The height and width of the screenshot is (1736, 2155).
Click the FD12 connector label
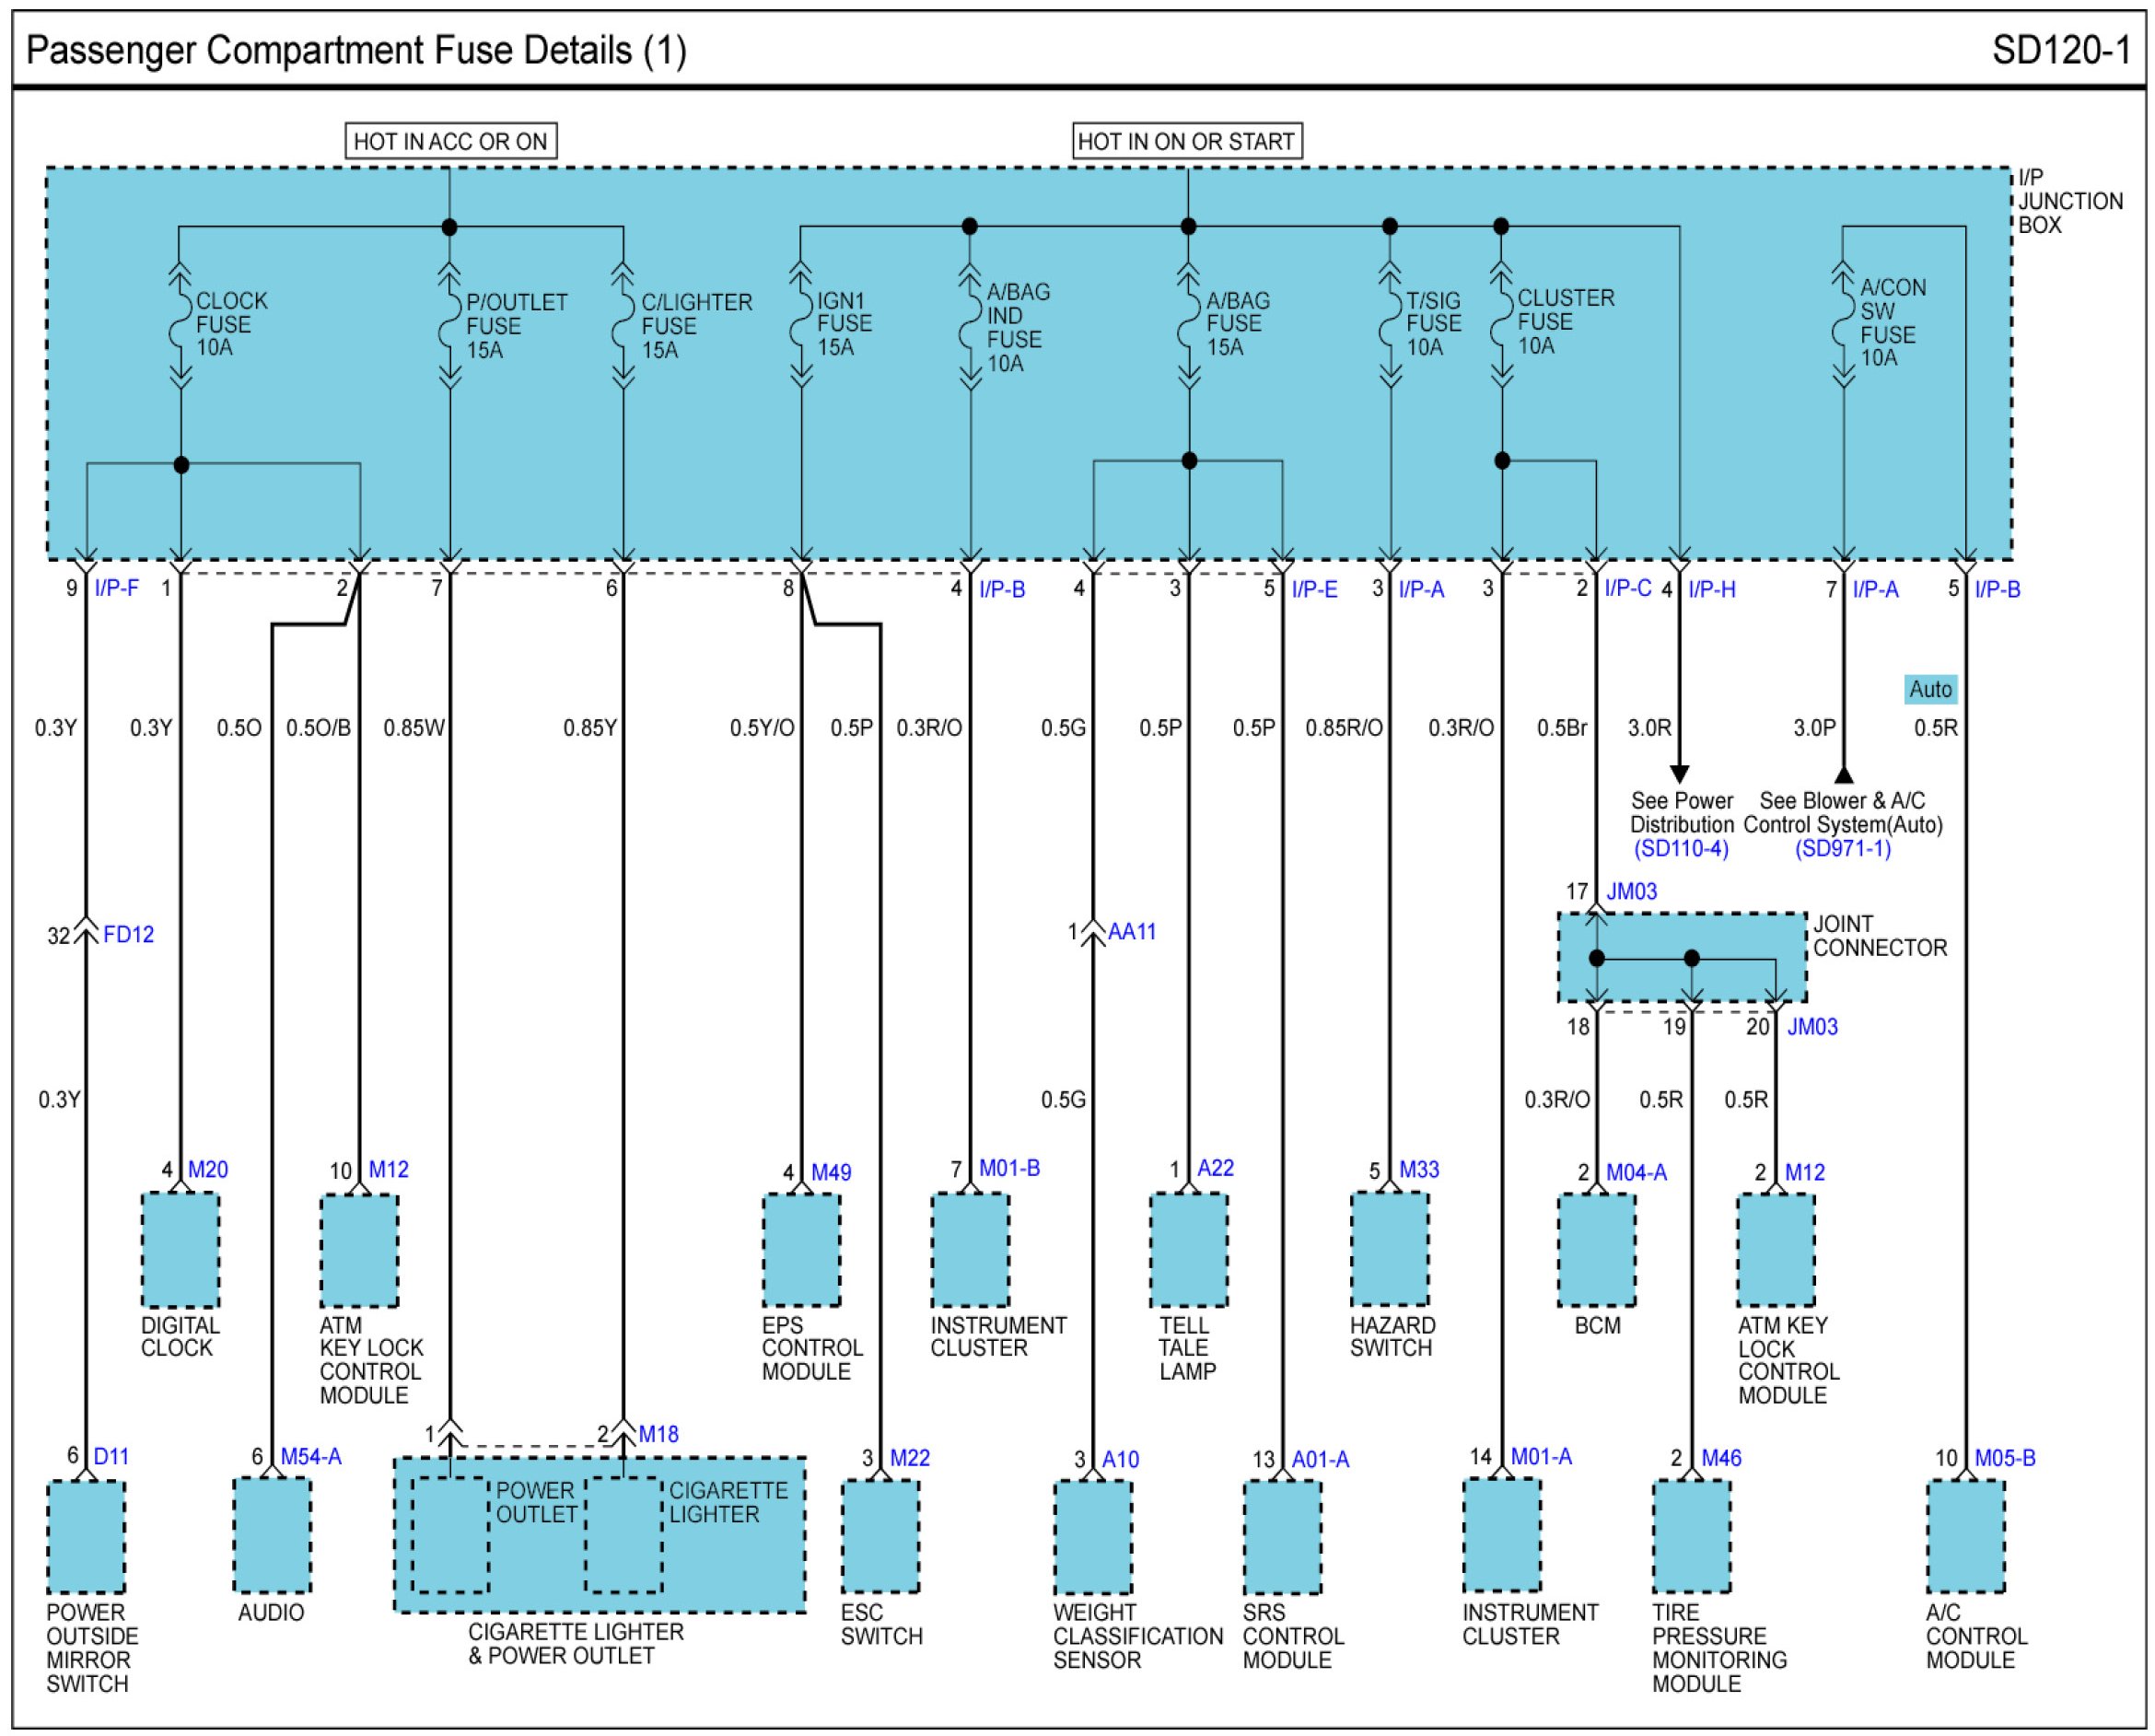[128, 935]
